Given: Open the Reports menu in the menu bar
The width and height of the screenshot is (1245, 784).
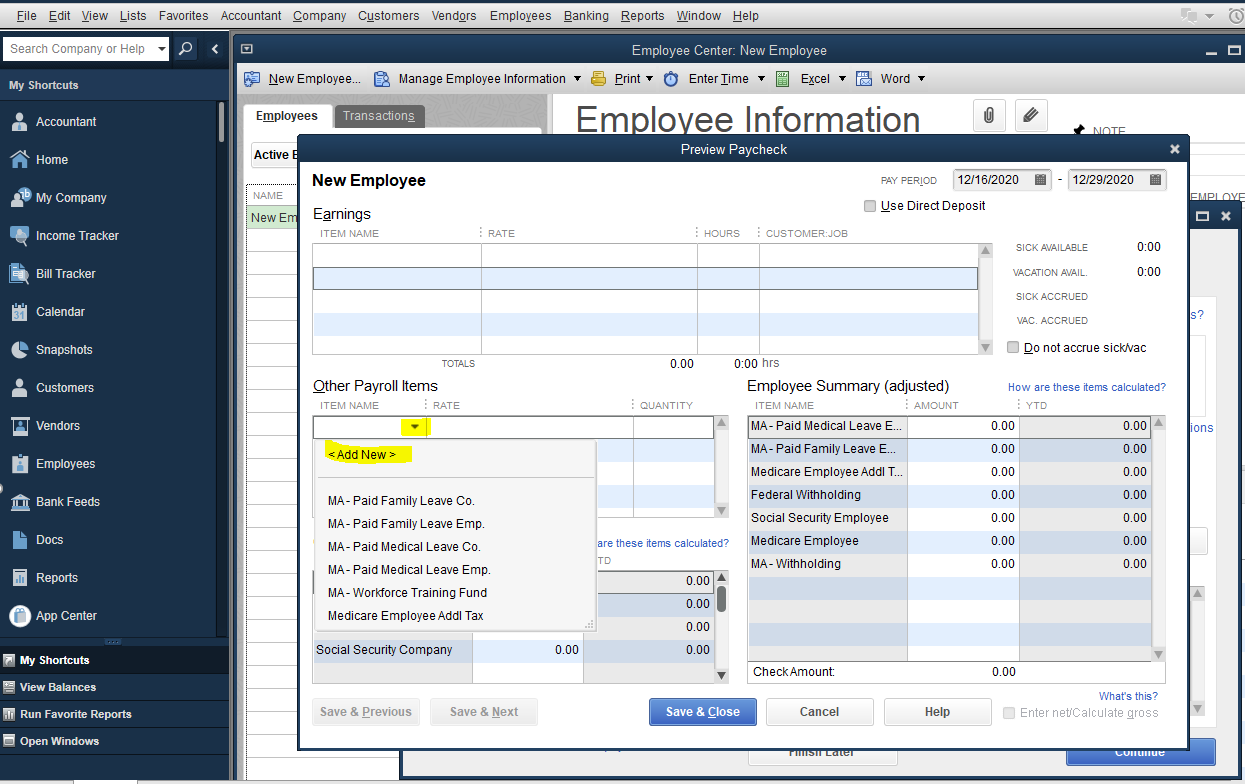Looking at the screenshot, I should click(x=642, y=16).
